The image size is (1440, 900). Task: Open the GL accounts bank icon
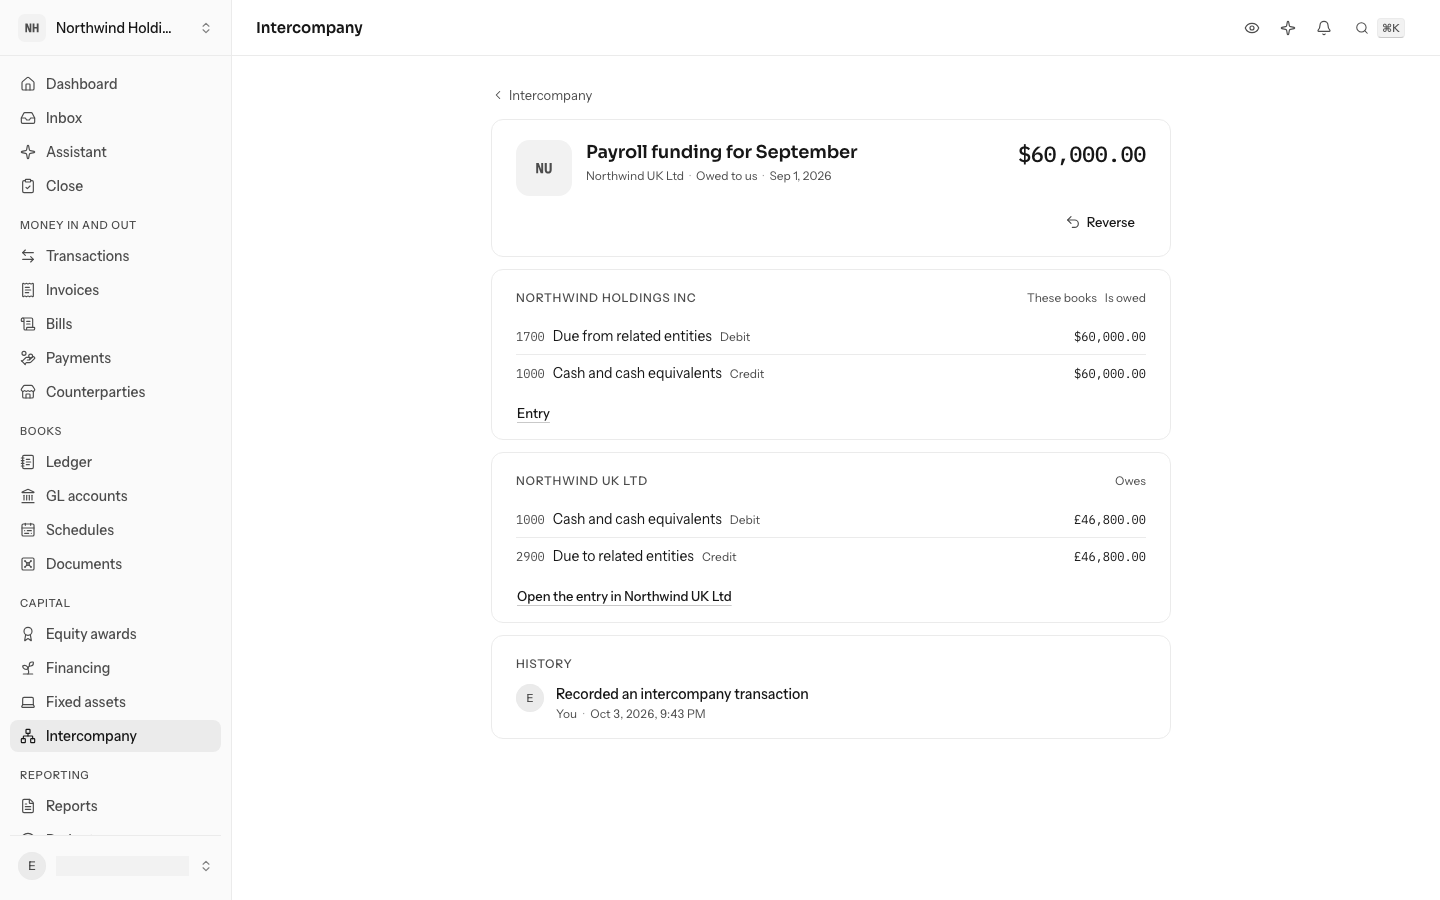click(x=28, y=496)
